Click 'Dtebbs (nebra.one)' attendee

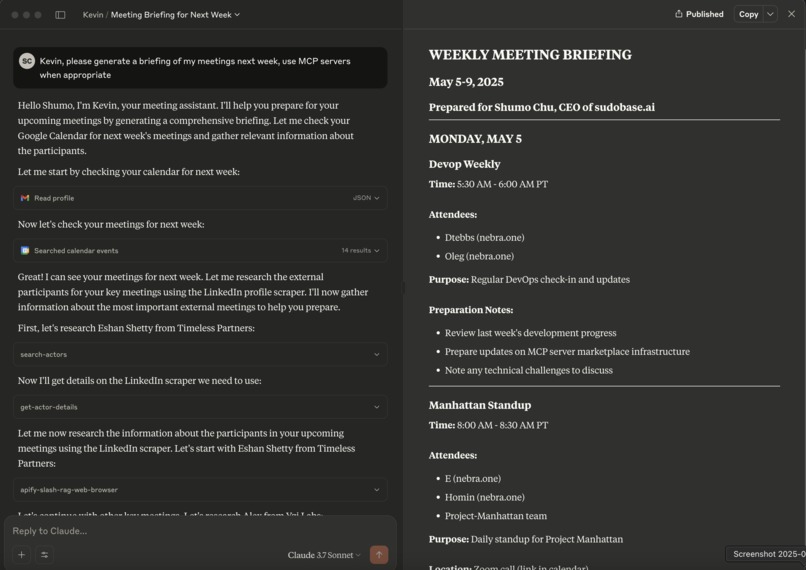(484, 237)
